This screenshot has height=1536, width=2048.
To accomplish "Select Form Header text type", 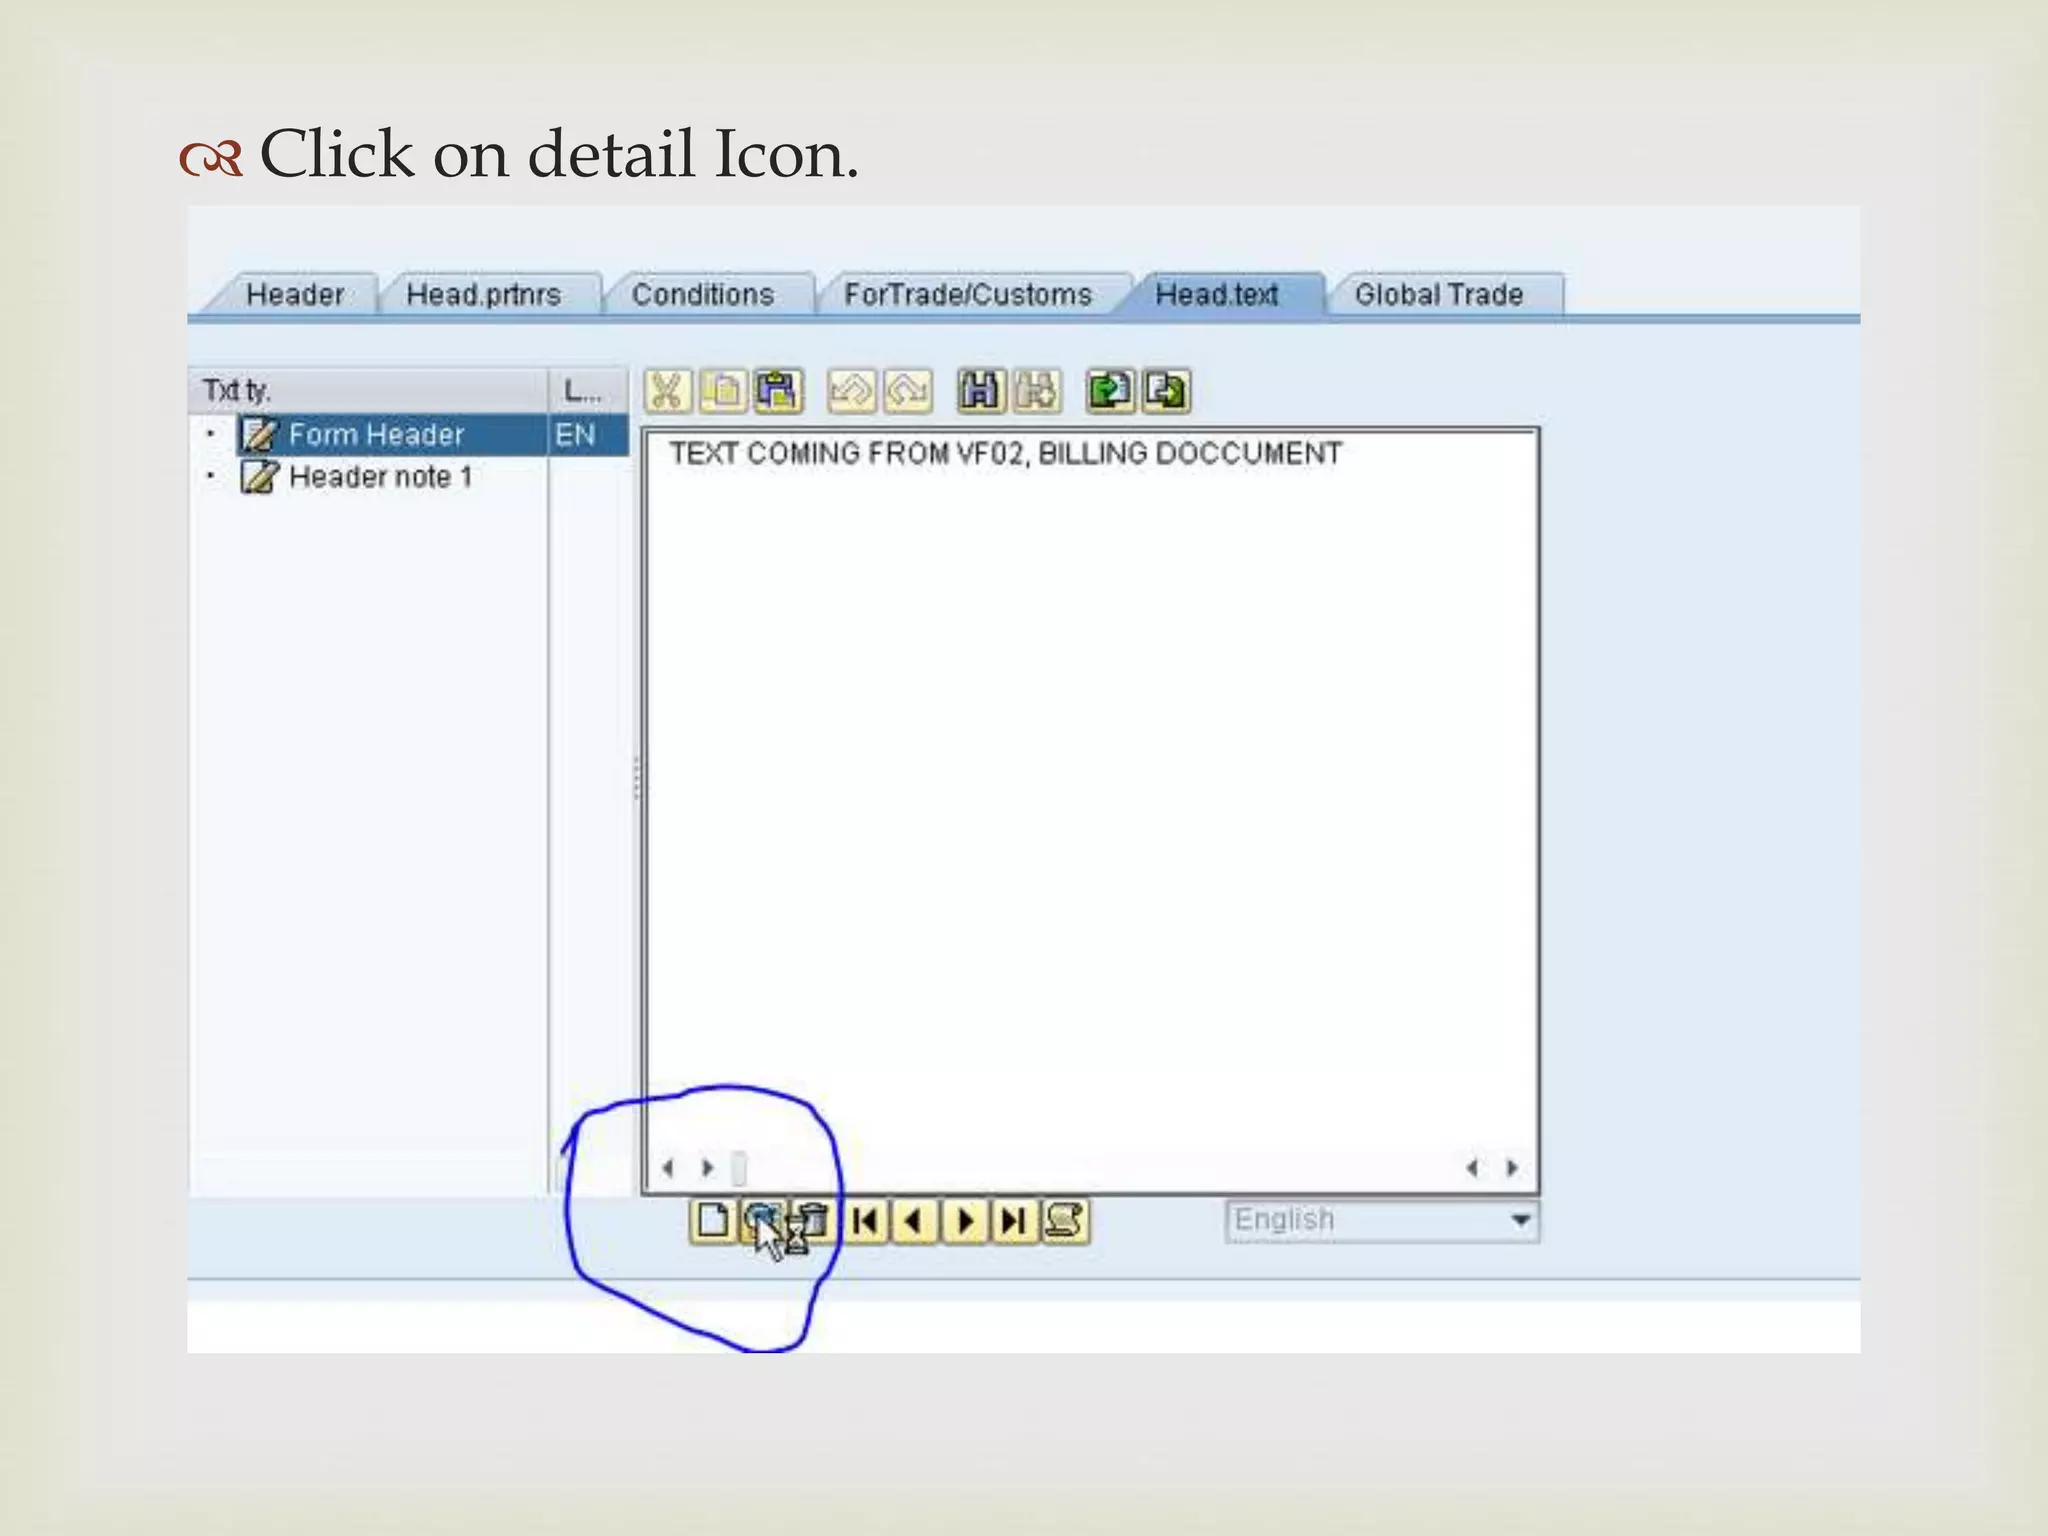I will 376,435.
